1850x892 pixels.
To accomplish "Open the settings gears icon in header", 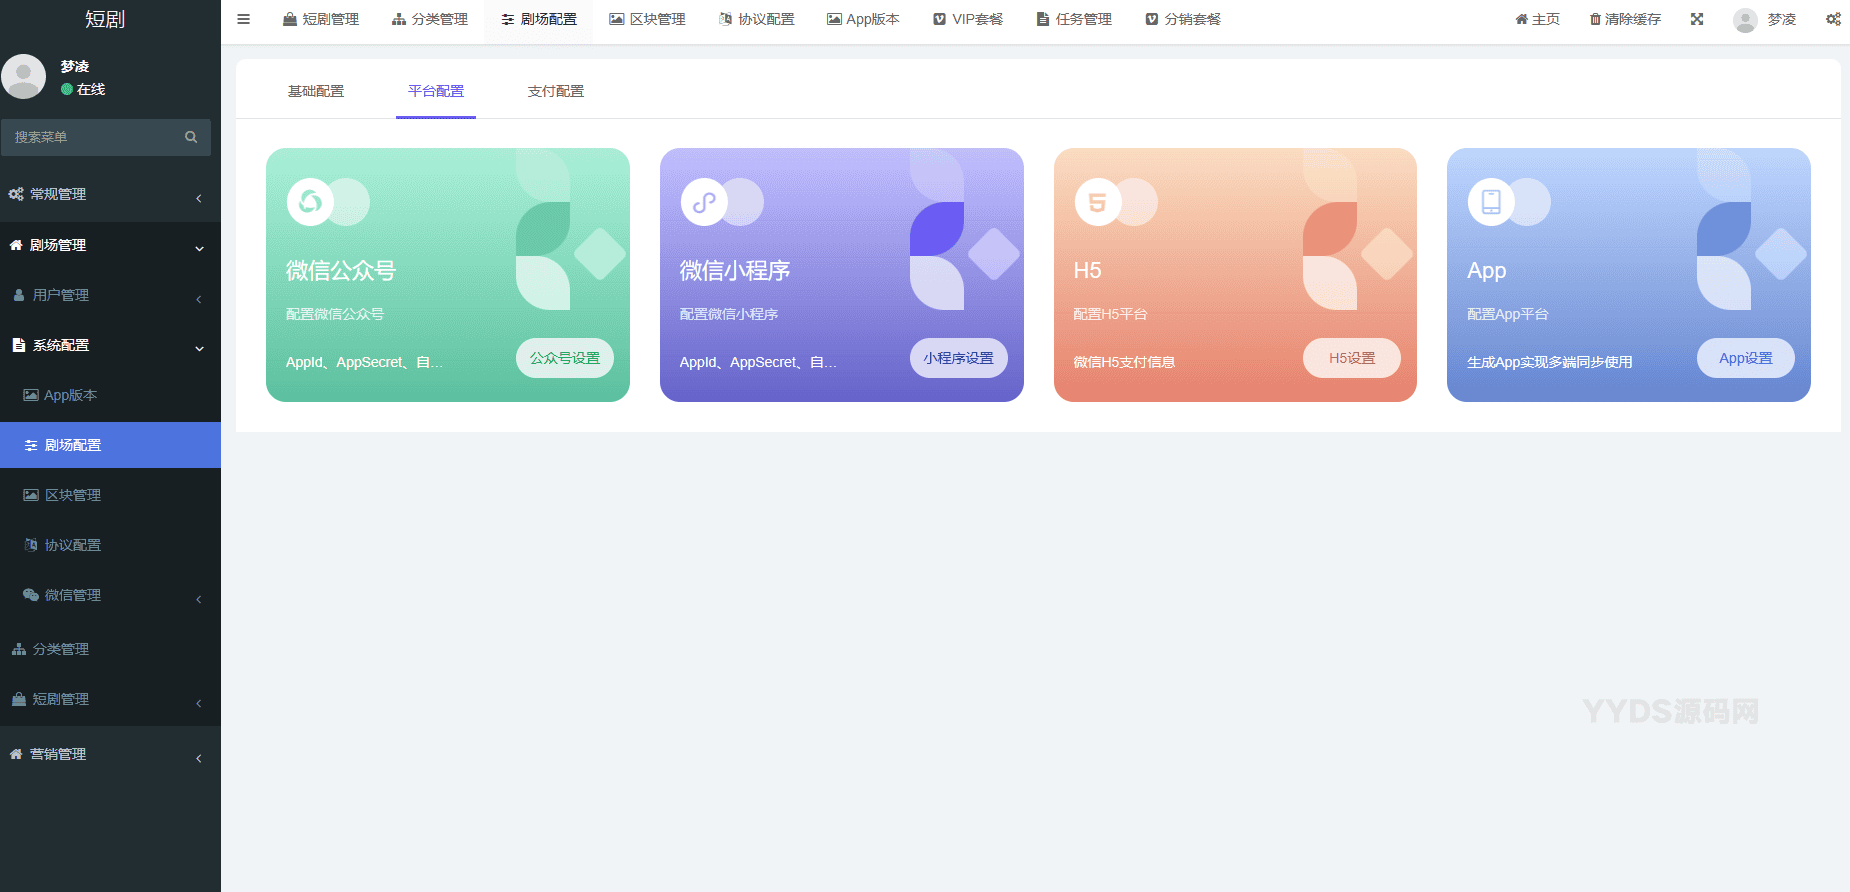I will click(x=1833, y=19).
